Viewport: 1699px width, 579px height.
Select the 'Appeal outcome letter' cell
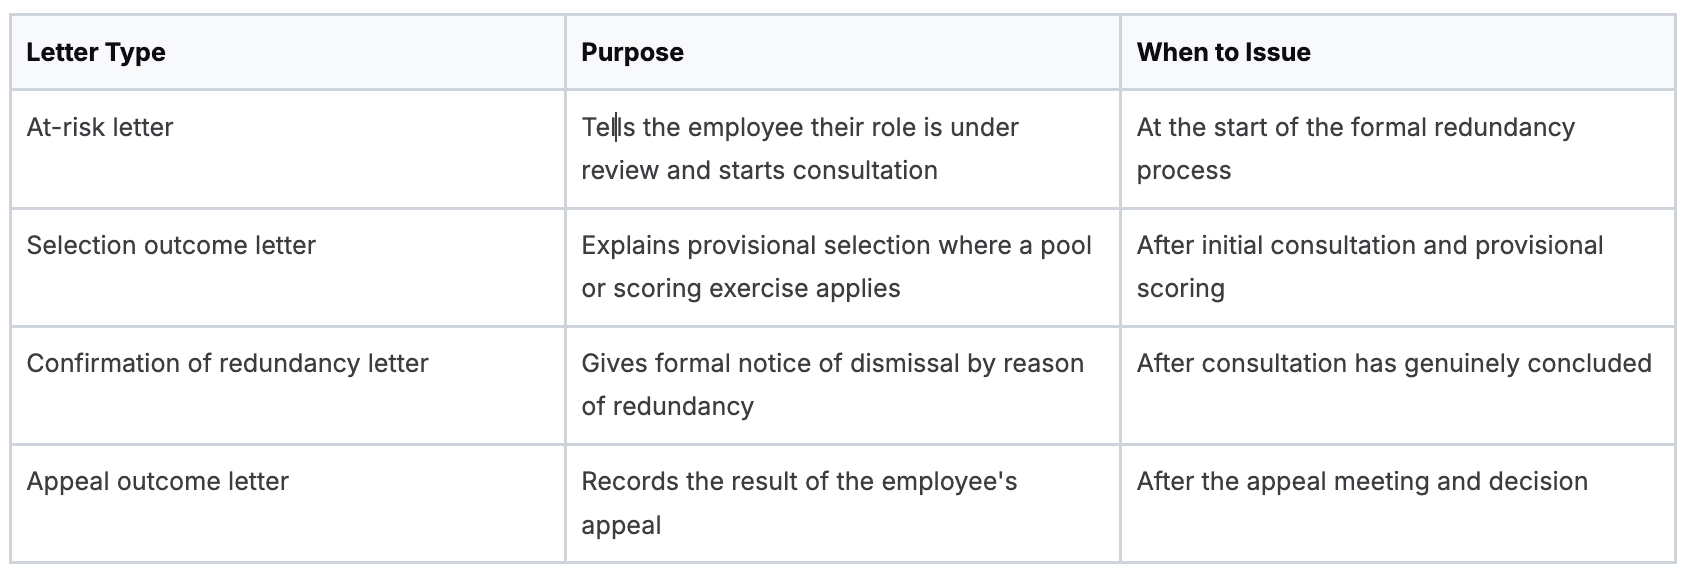click(x=288, y=502)
